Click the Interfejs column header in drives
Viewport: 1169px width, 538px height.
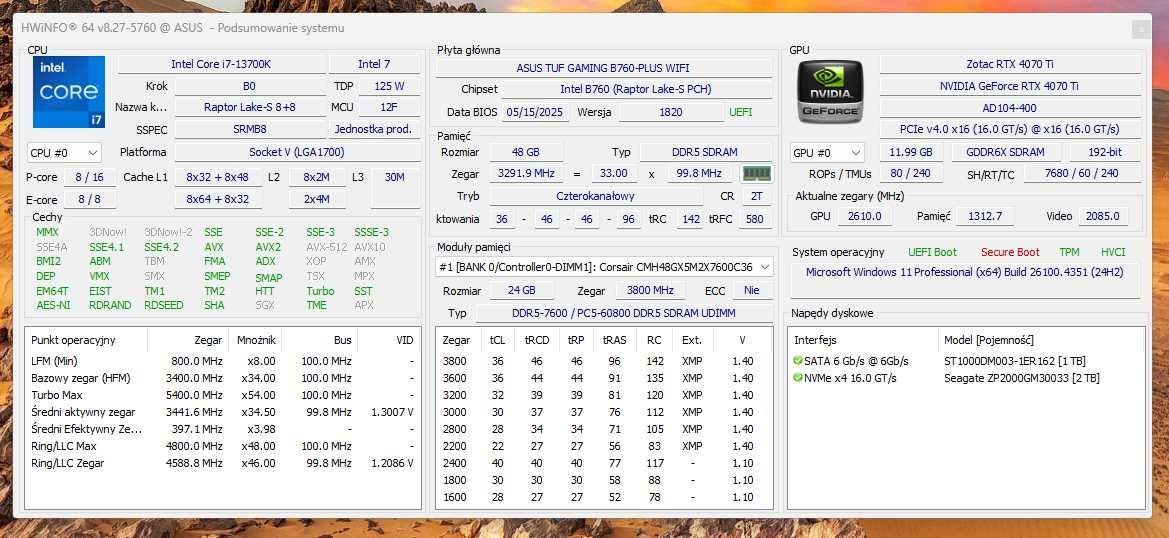pos(863,341)
